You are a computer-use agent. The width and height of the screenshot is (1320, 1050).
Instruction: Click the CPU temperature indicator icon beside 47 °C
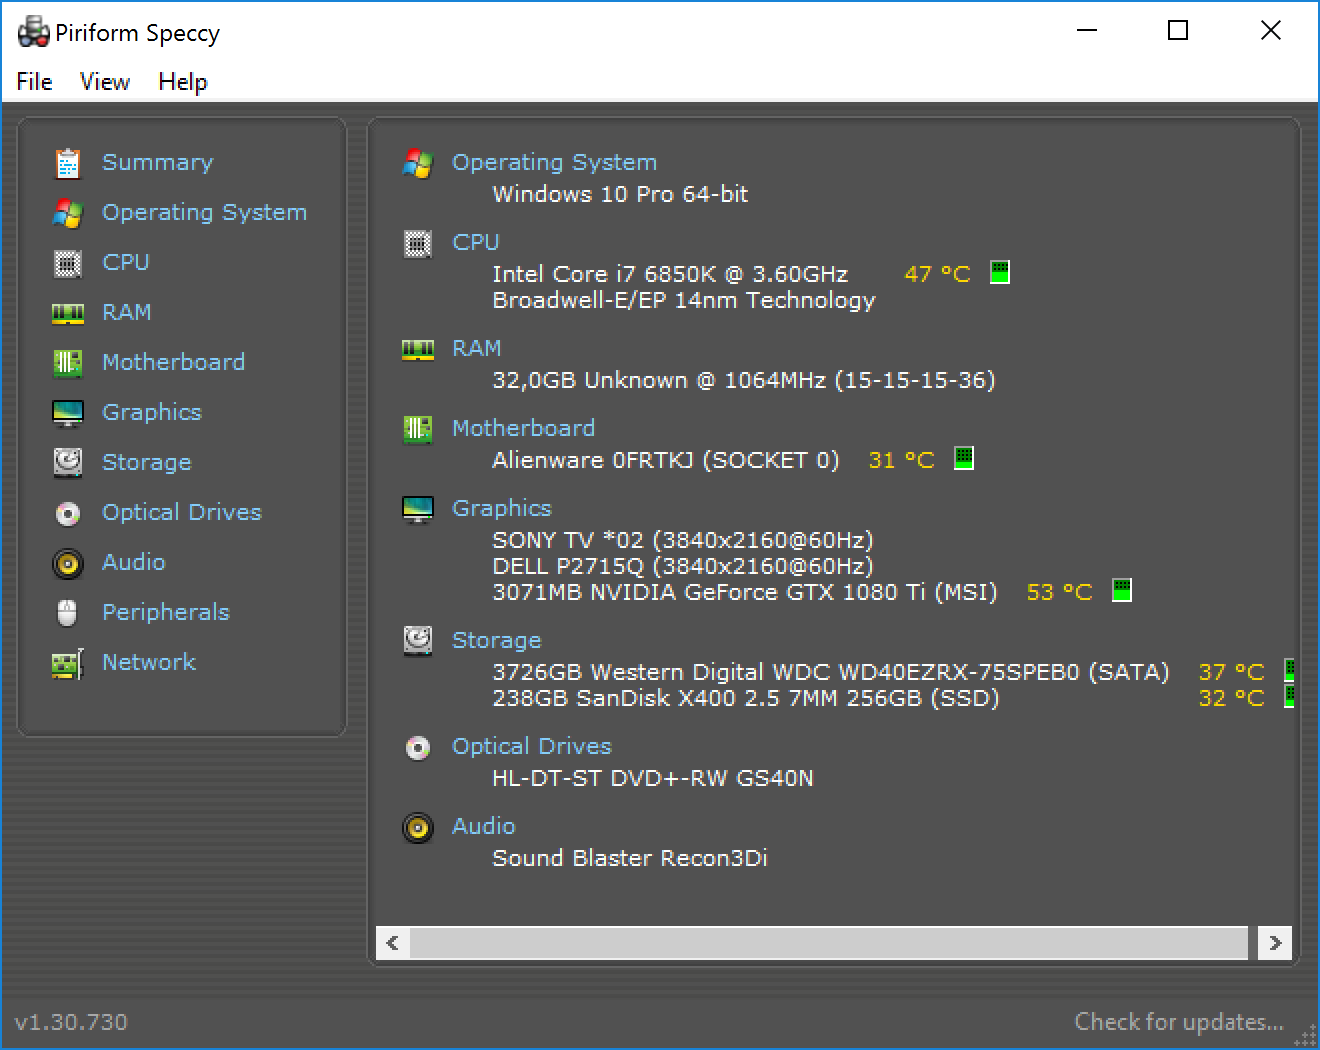click(x=1000, y=272)
